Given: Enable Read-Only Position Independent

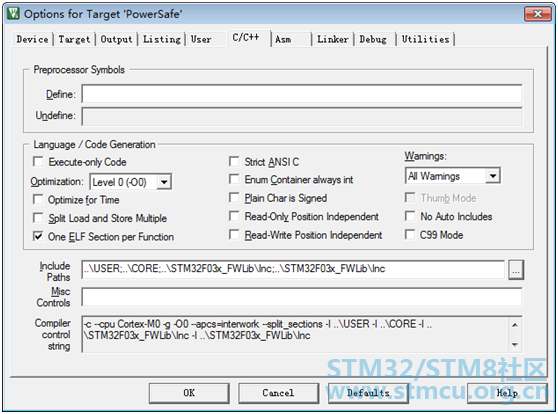Looking at the screenshot, I should coord(234,216).
